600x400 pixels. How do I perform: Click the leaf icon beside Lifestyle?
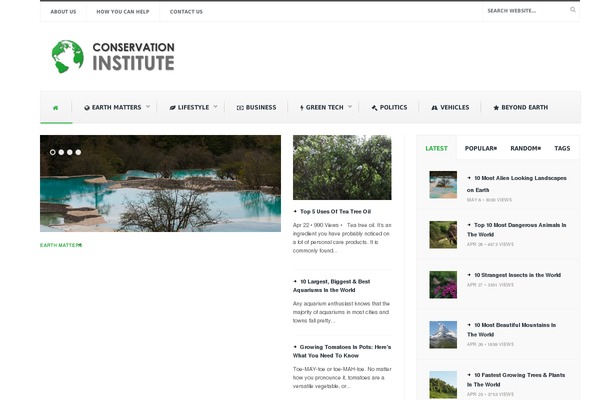click(172, 108)
